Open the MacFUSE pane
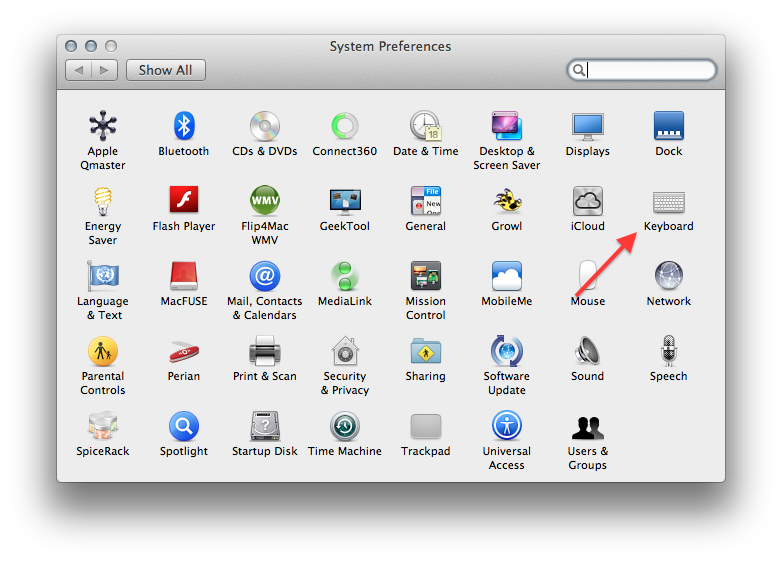The width and height of the screenshot is (782, 561). 184,276
